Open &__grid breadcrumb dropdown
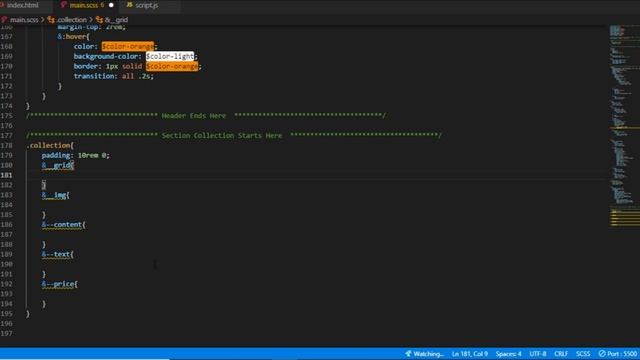This screenshot has height=360, width=640. pyautogui.click(x=116, y=20)
